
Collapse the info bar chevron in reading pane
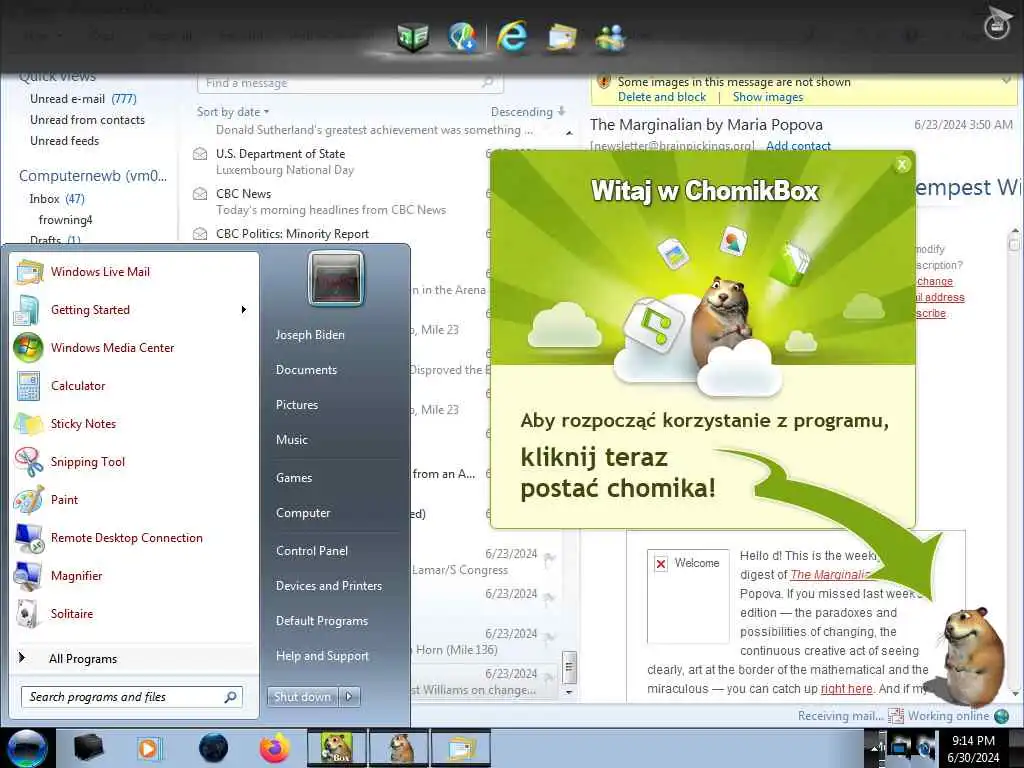(x=1006, y=81)
